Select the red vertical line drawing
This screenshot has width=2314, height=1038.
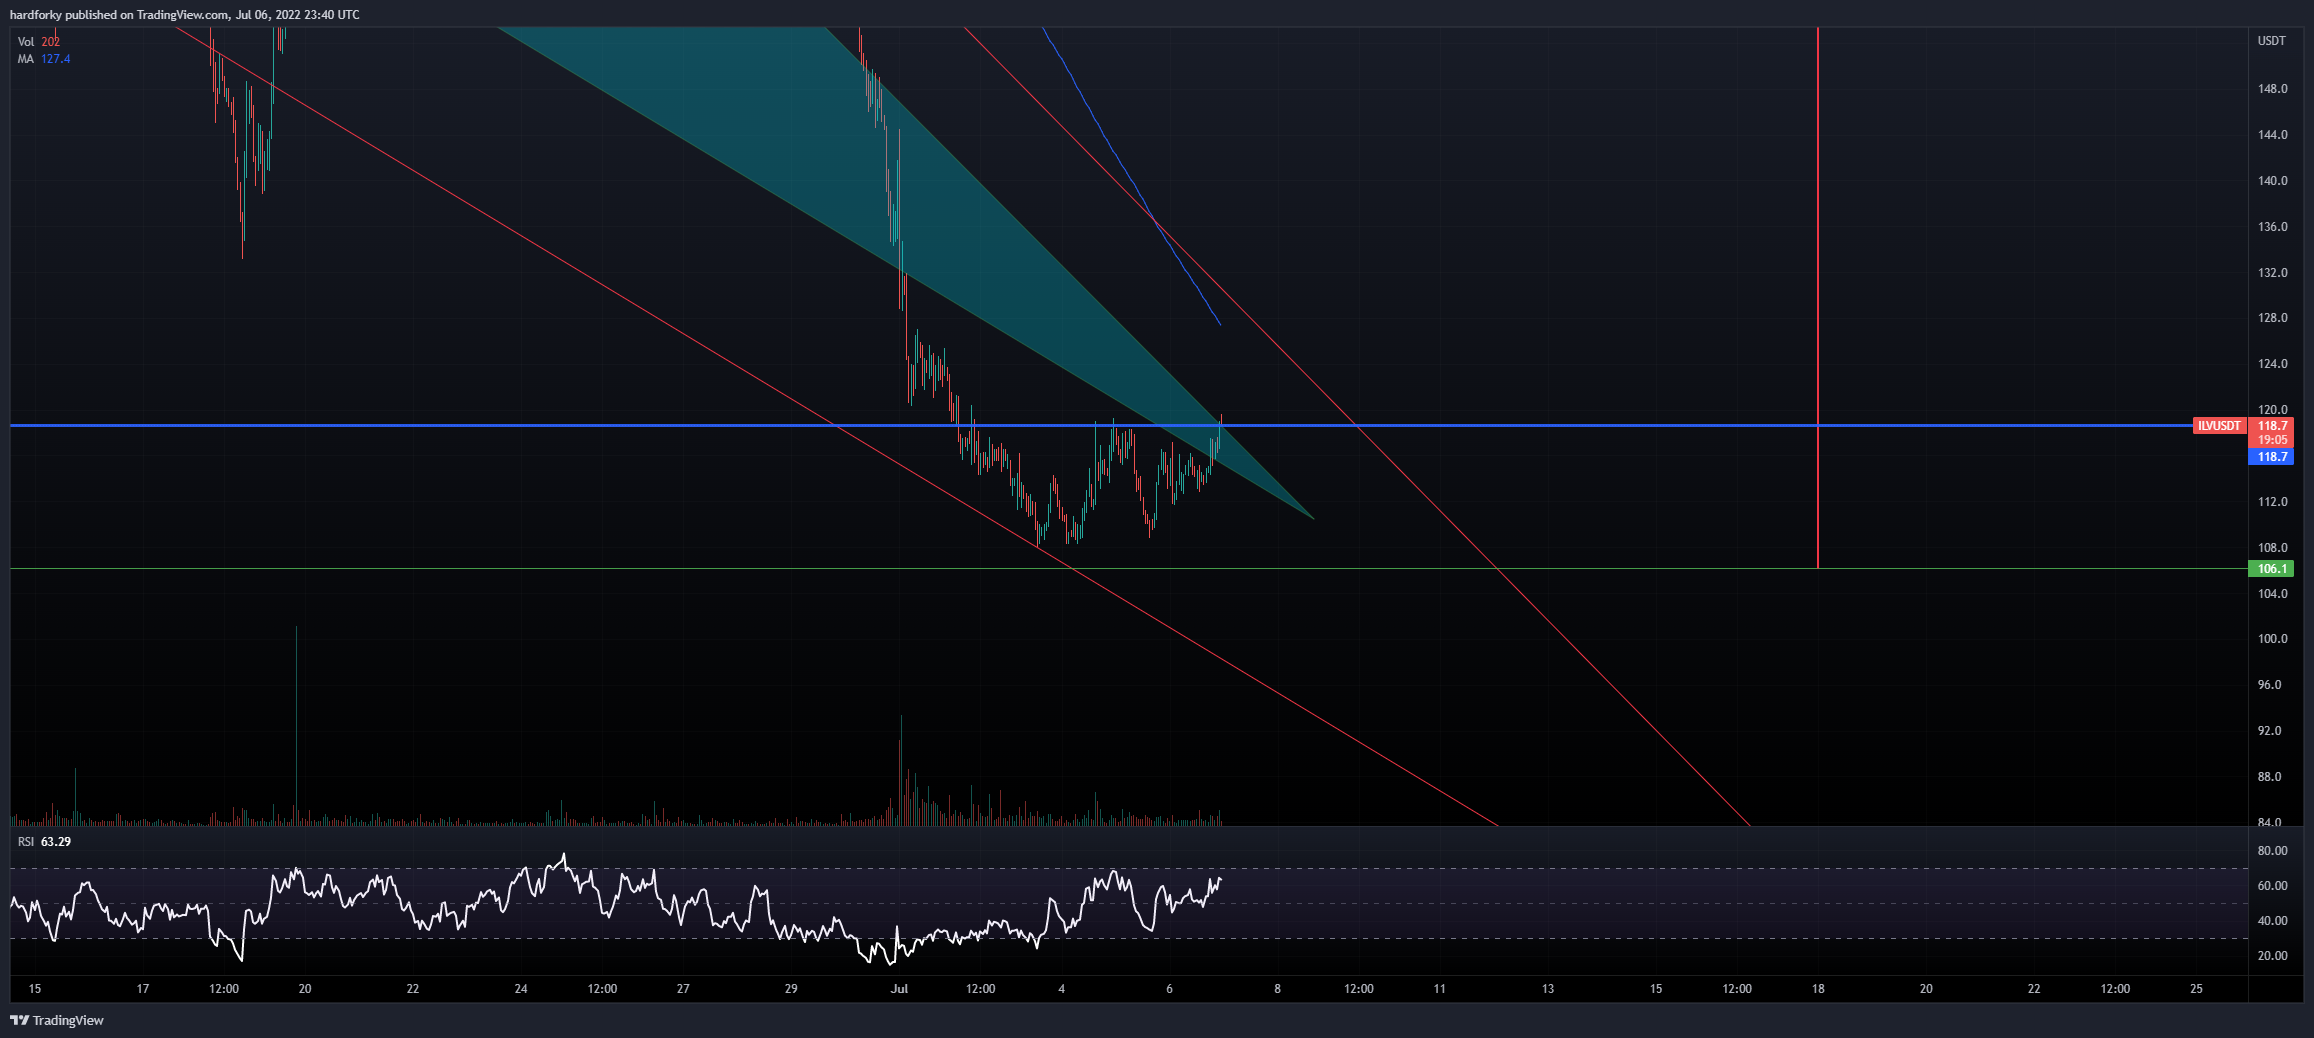pyautogui.click(x=1818, y=298)
